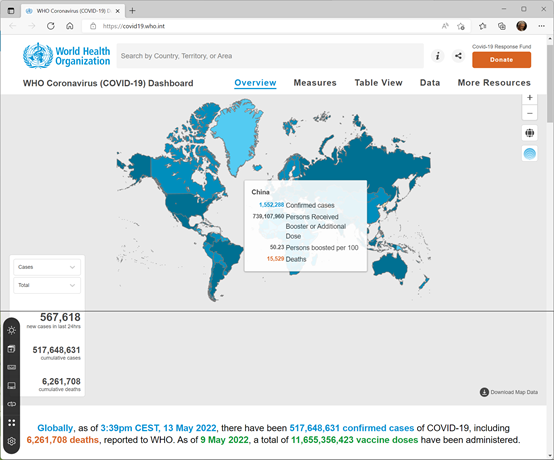Open settings gear in black toolbar
Image resolution: width=554 pixels, height=460 pixels.
pyautogui.click(x=12, y=441)
